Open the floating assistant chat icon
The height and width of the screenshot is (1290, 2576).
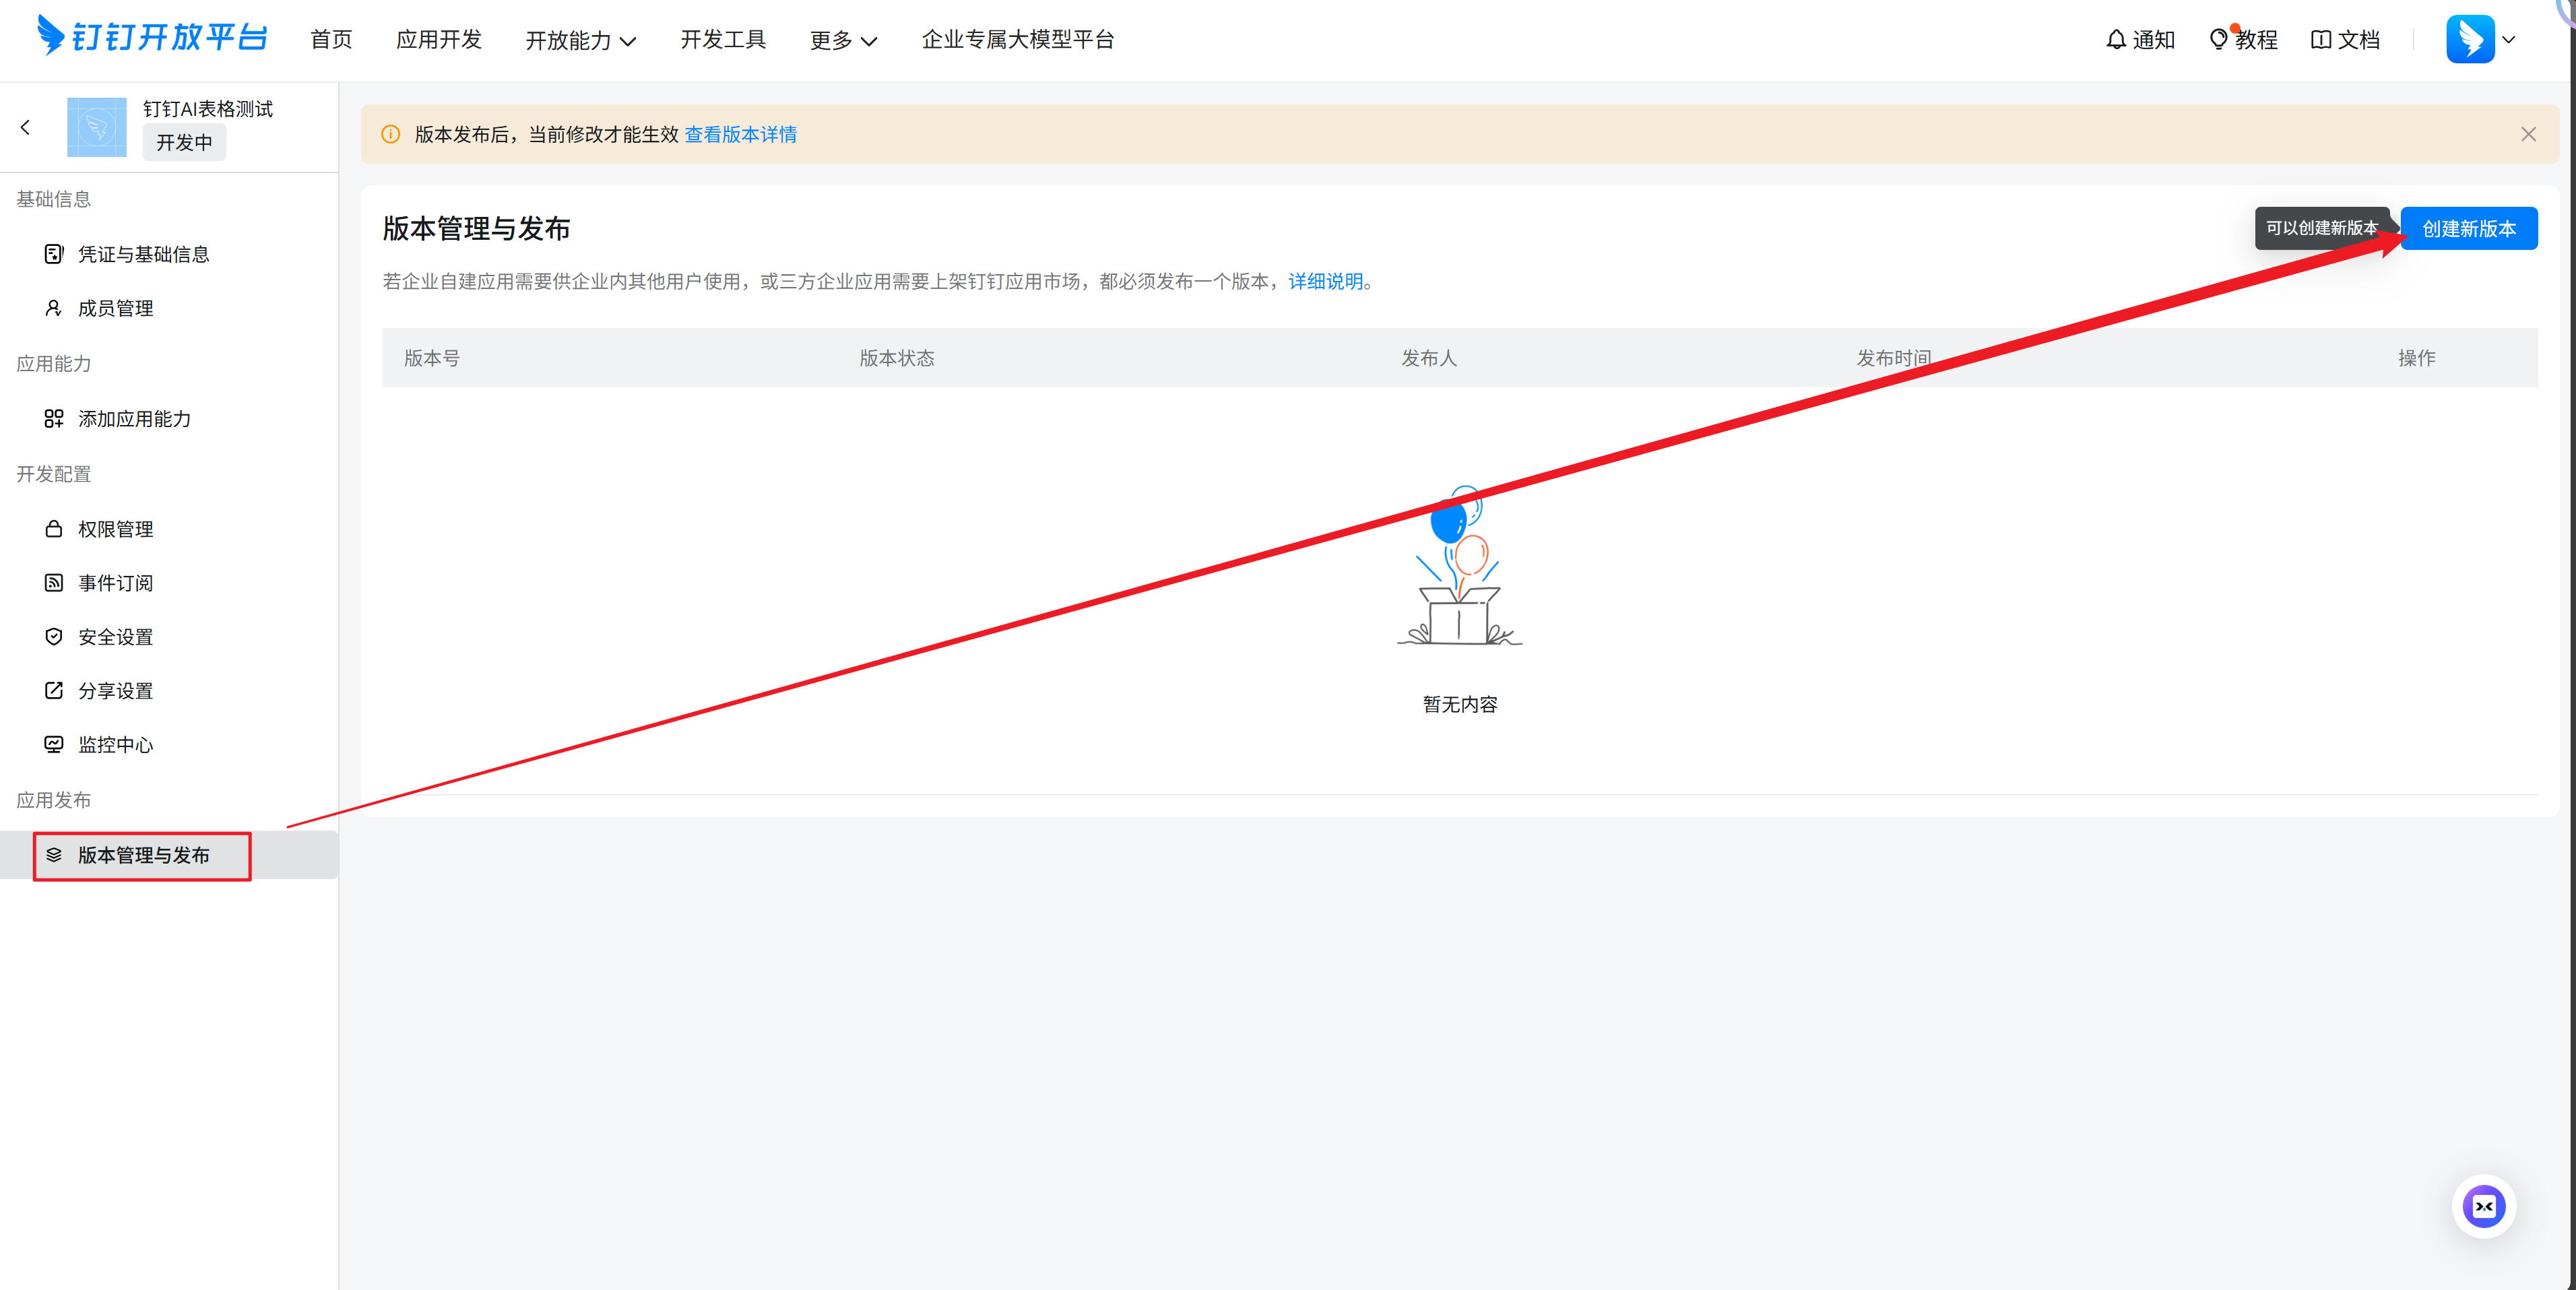coord(2483,1206)
